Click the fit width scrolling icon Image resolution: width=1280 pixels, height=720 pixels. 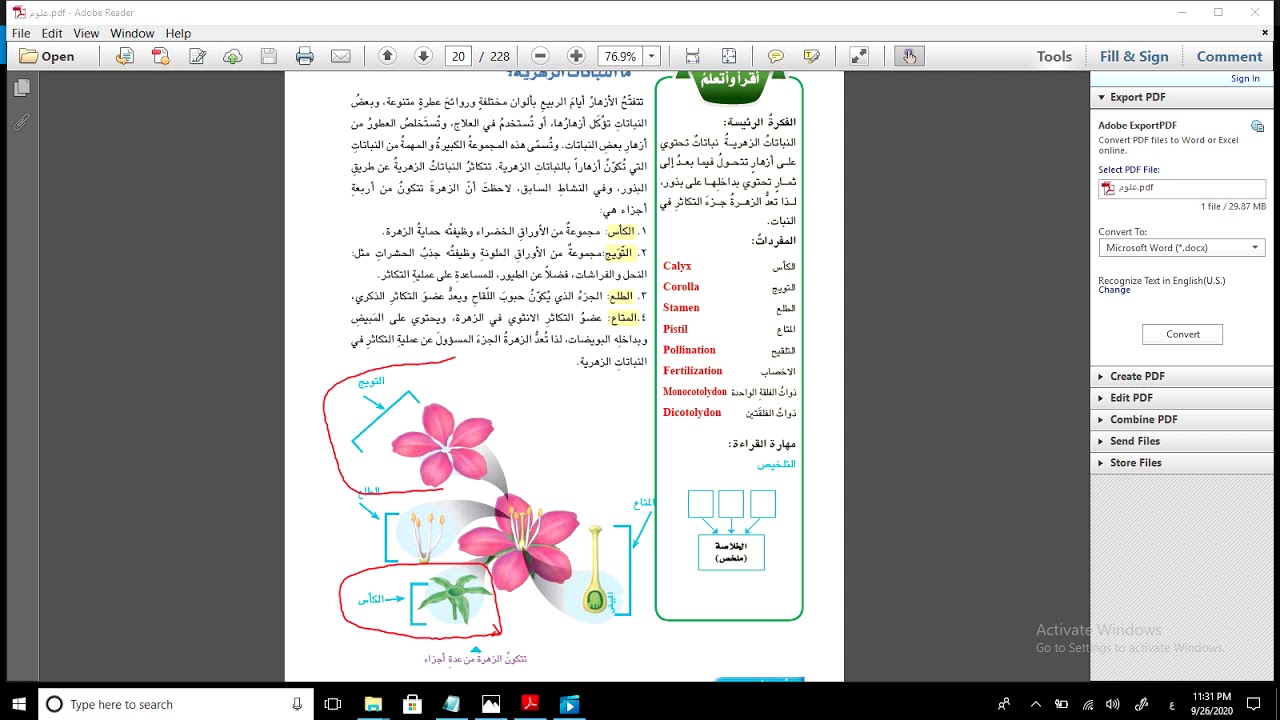tap(692, 56)
